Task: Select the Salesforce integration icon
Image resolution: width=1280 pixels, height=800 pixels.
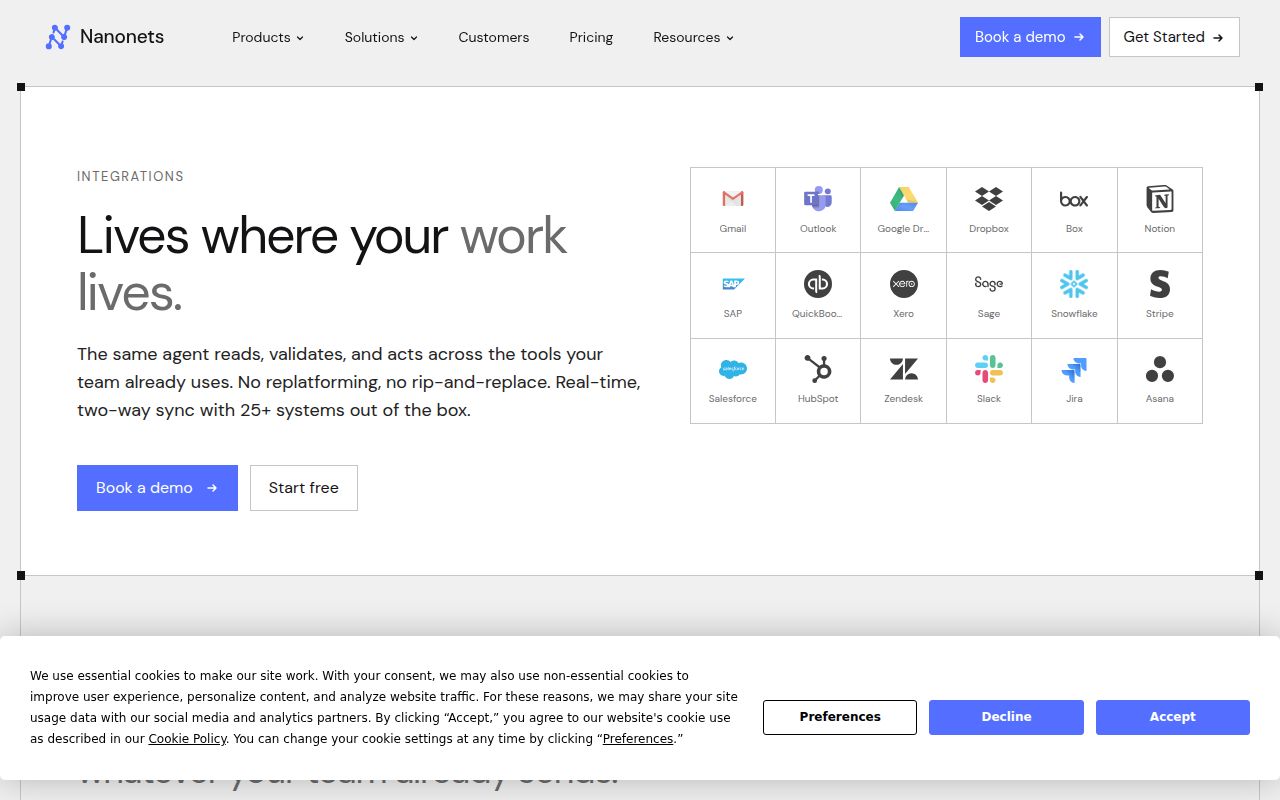Action: (733, 369)
